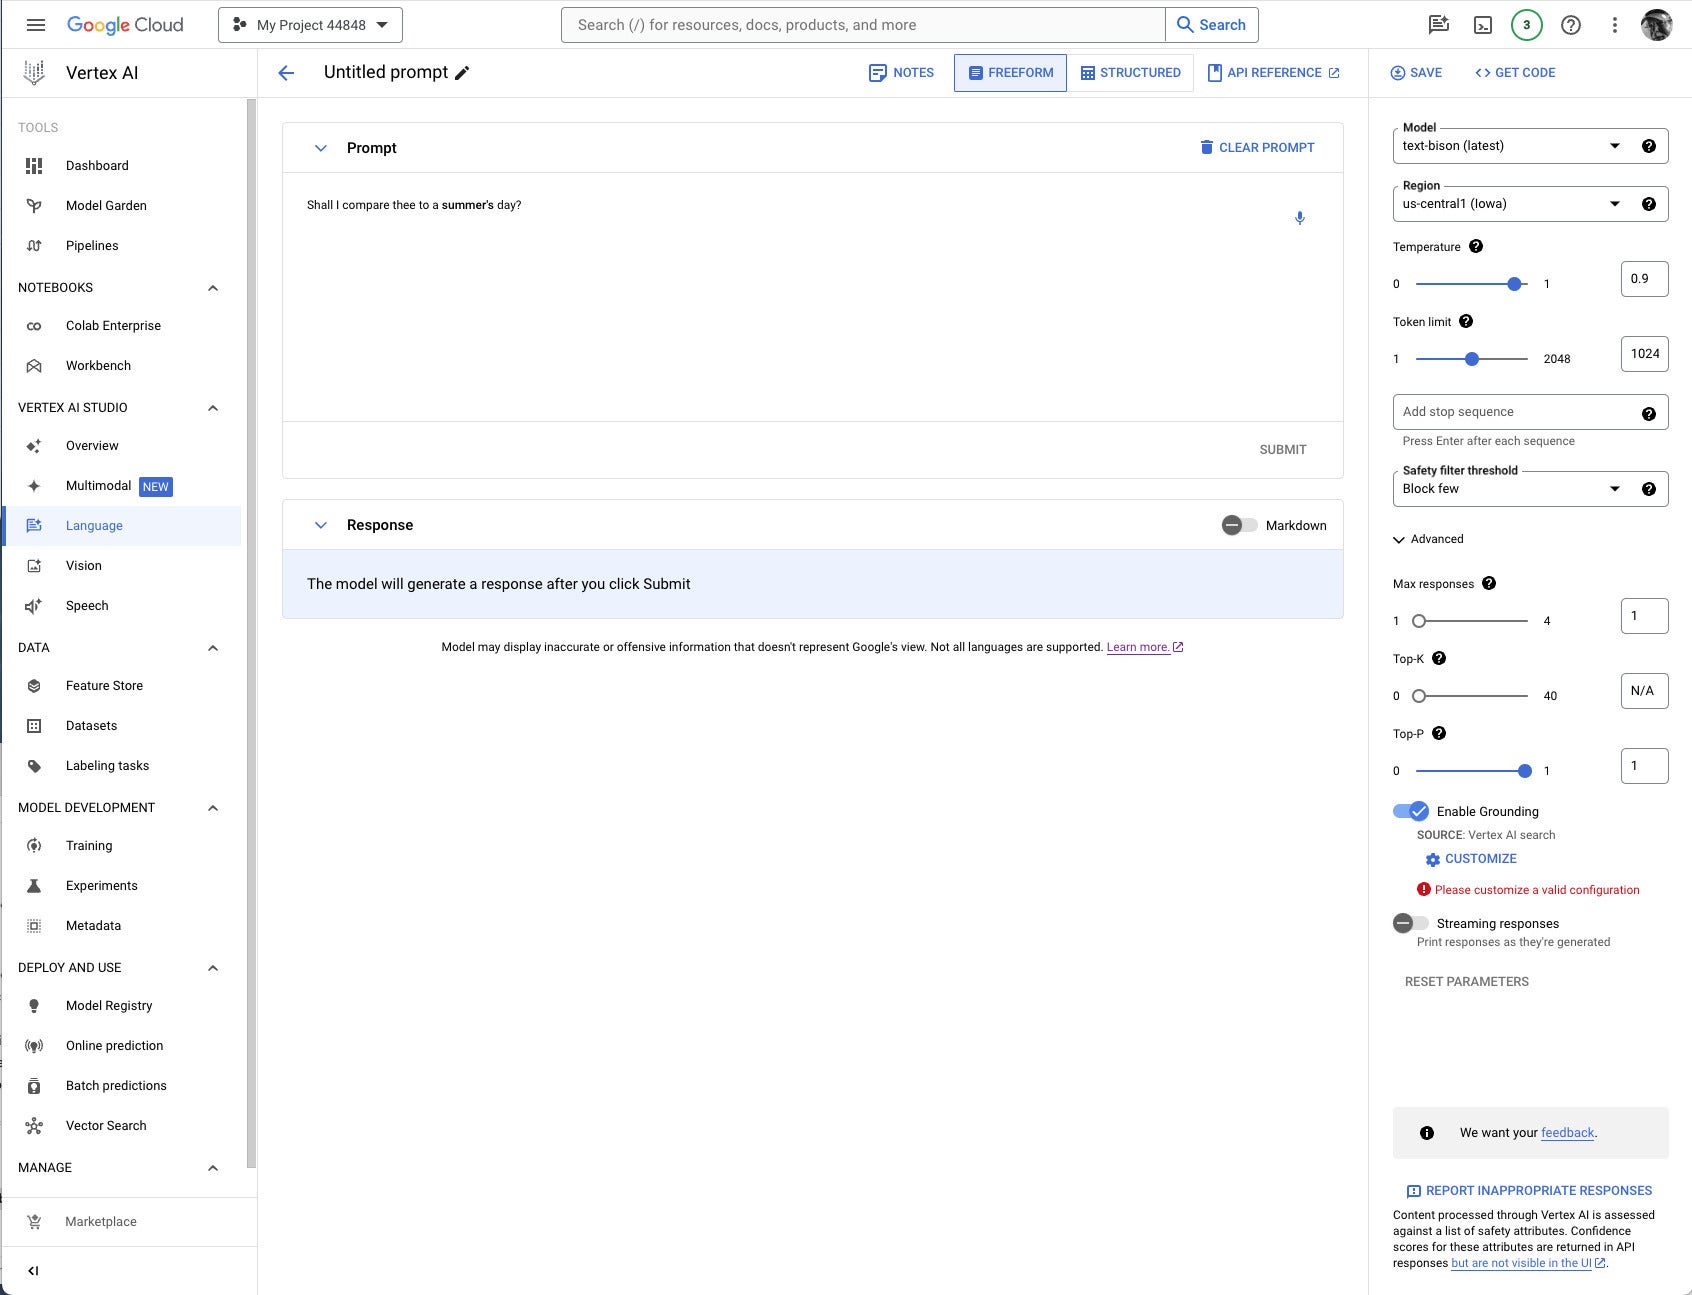The width and height of the screenshot is (1692, 1295).
Task: Switch to the STRUCTURED tab
Action: coord(1130,73)
